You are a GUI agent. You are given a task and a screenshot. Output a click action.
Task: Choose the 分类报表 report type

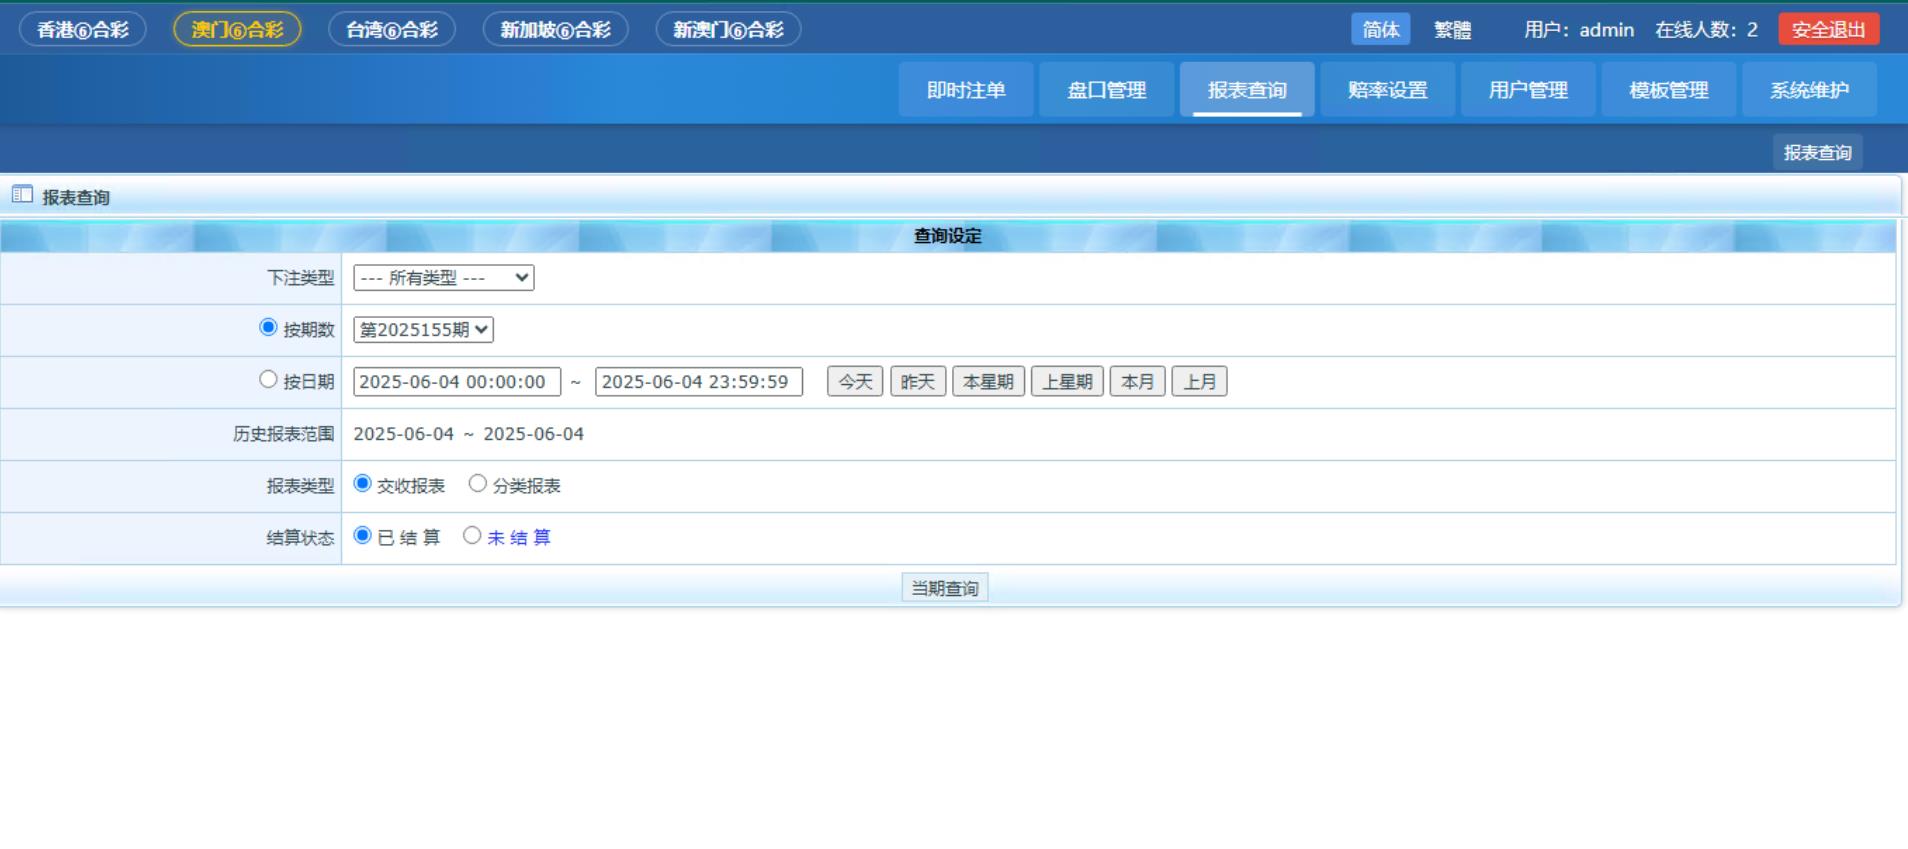pos(478,484)
